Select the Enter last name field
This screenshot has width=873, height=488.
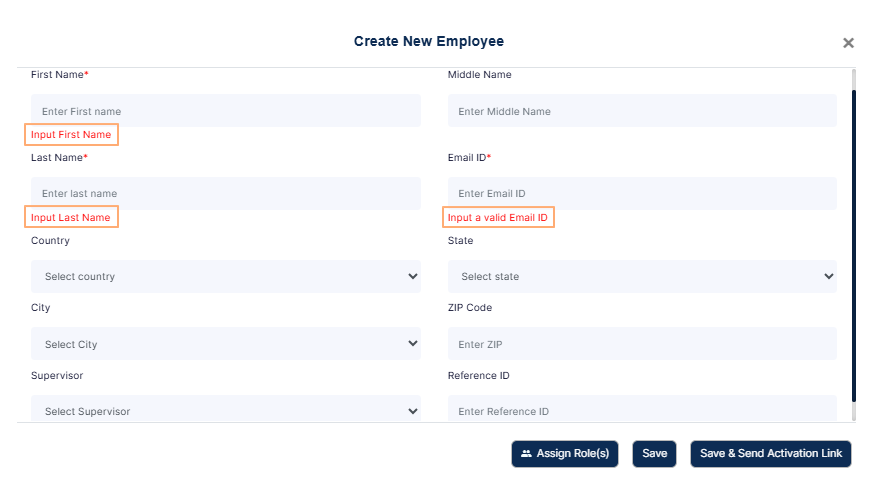click(225, 193)
